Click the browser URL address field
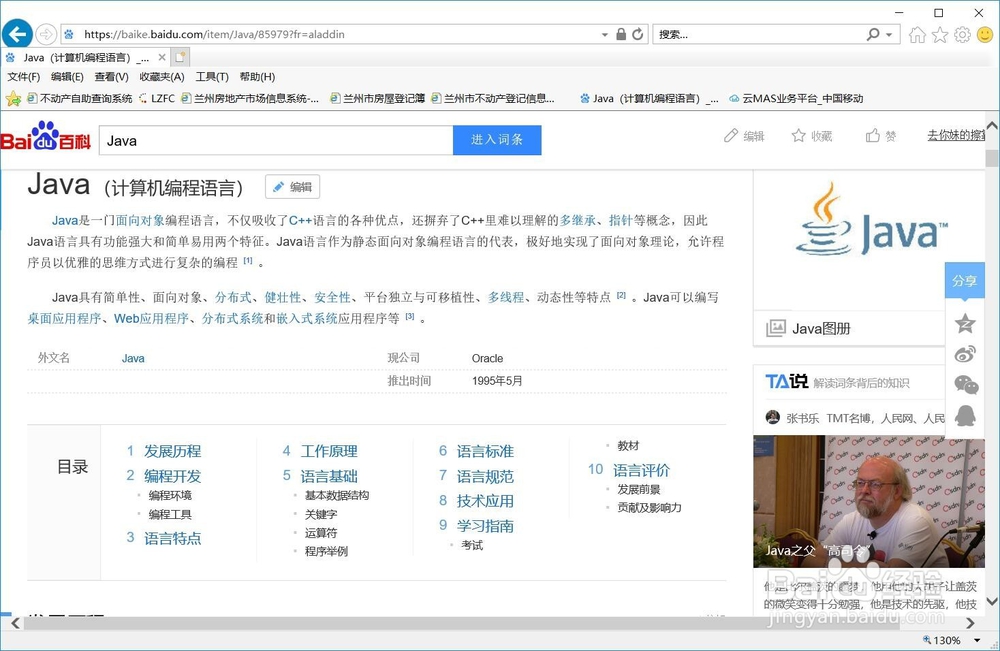Viewport: 1000px width, 651px height. tap(340, 34)
